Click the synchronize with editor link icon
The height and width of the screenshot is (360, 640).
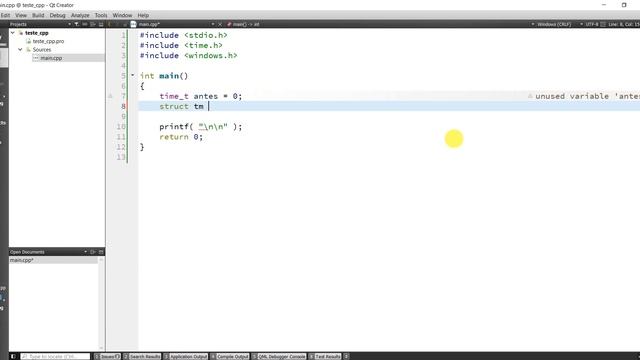(84, 24)
